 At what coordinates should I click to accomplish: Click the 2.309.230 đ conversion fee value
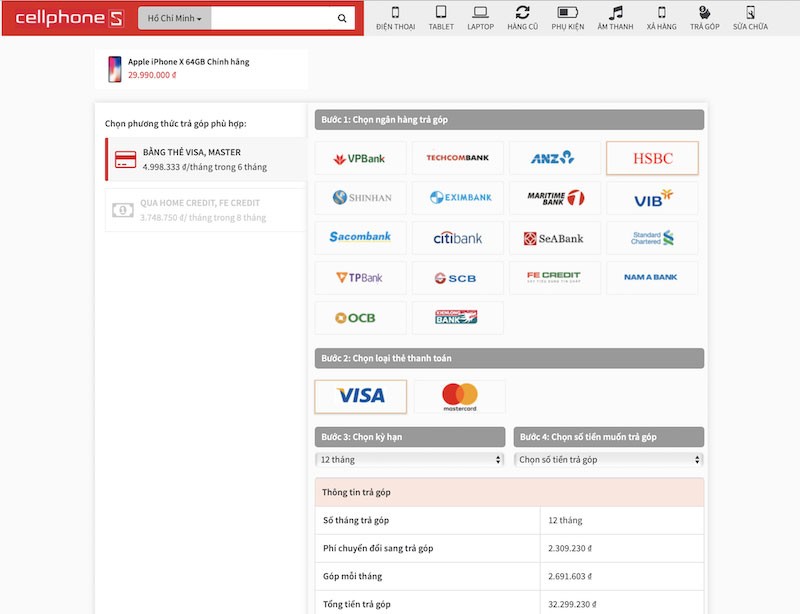point(570,548)
